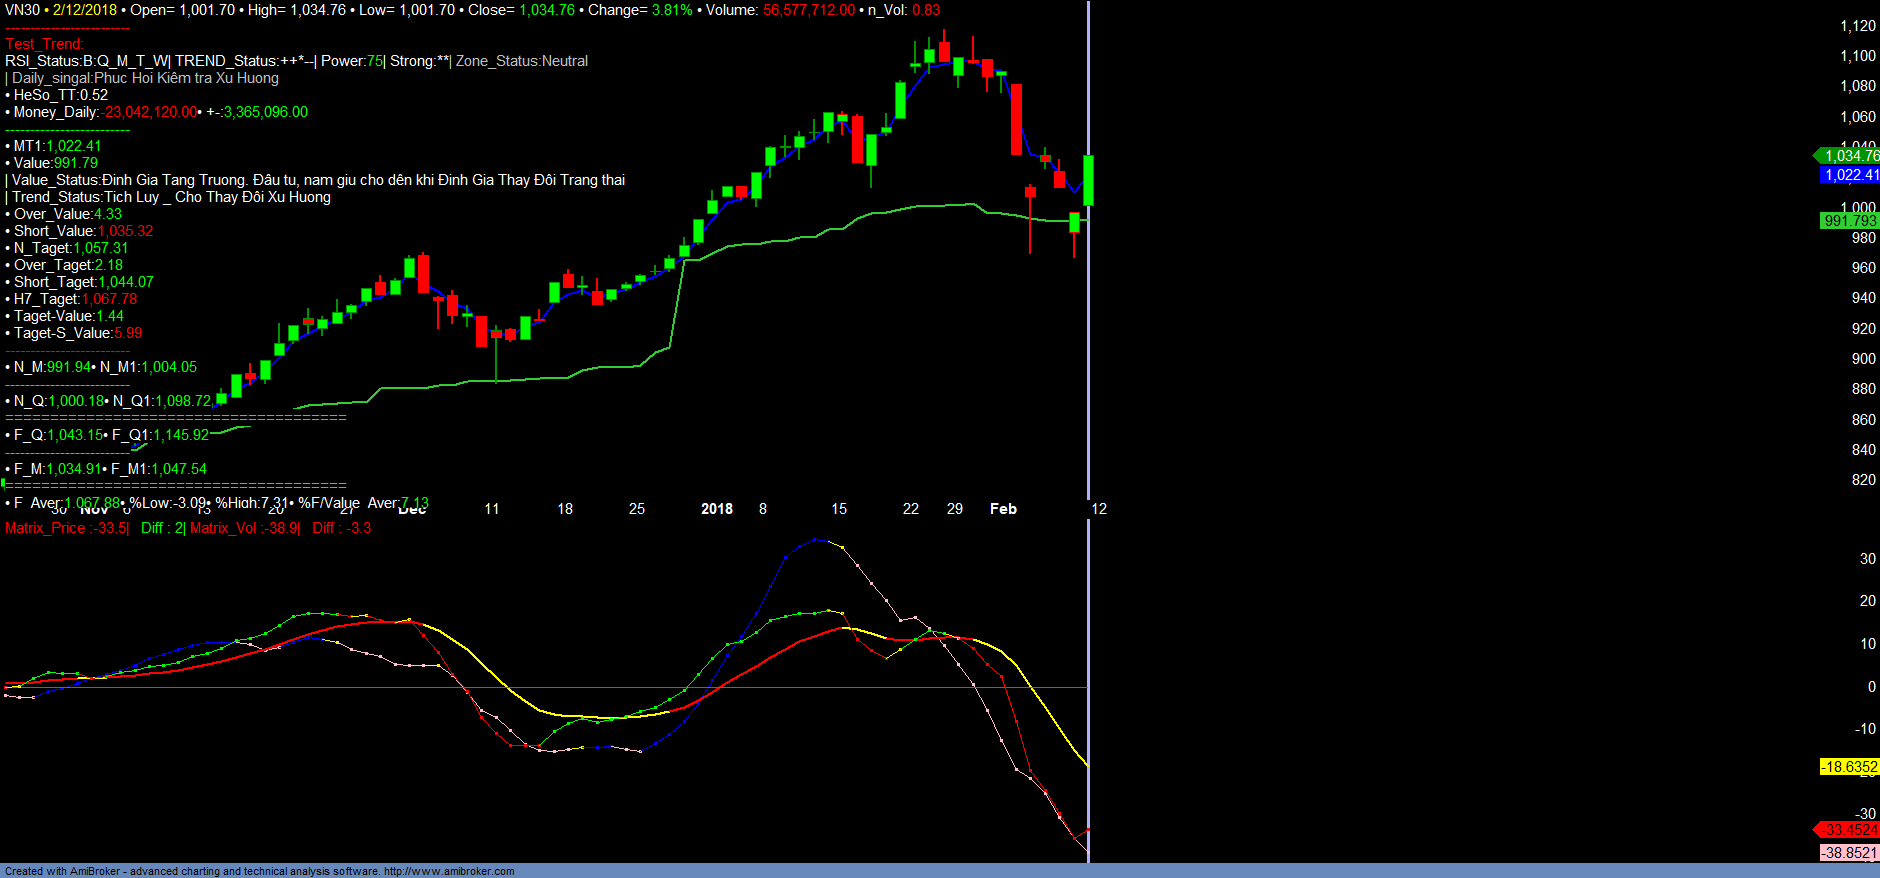
Task: Select date 15 on the time axis
Action: 839,509
